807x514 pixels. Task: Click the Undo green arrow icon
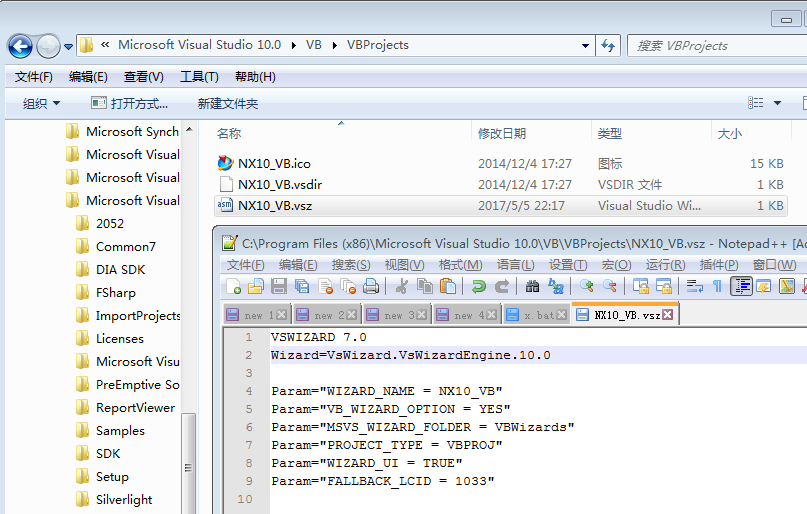coord(479,286)
